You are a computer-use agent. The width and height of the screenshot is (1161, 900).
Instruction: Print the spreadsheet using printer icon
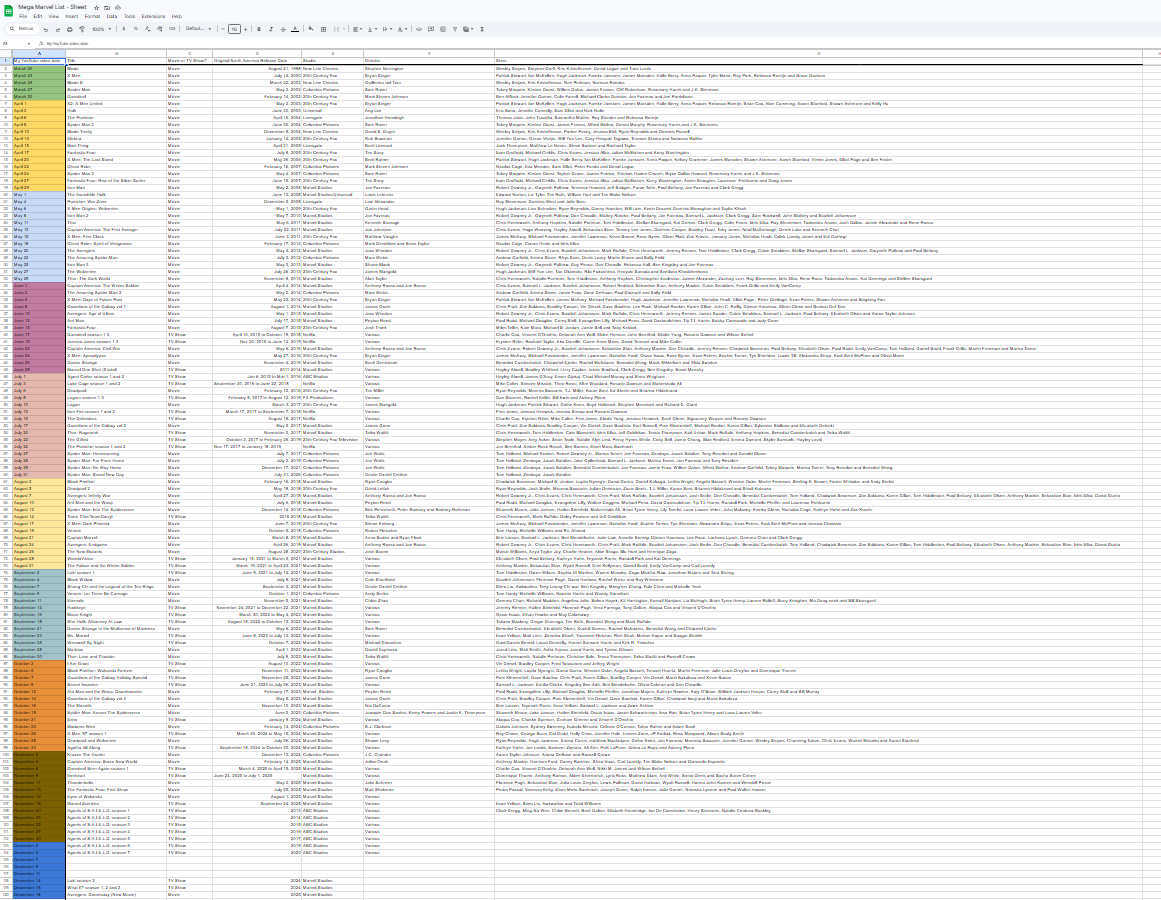(x=70, y=29)
